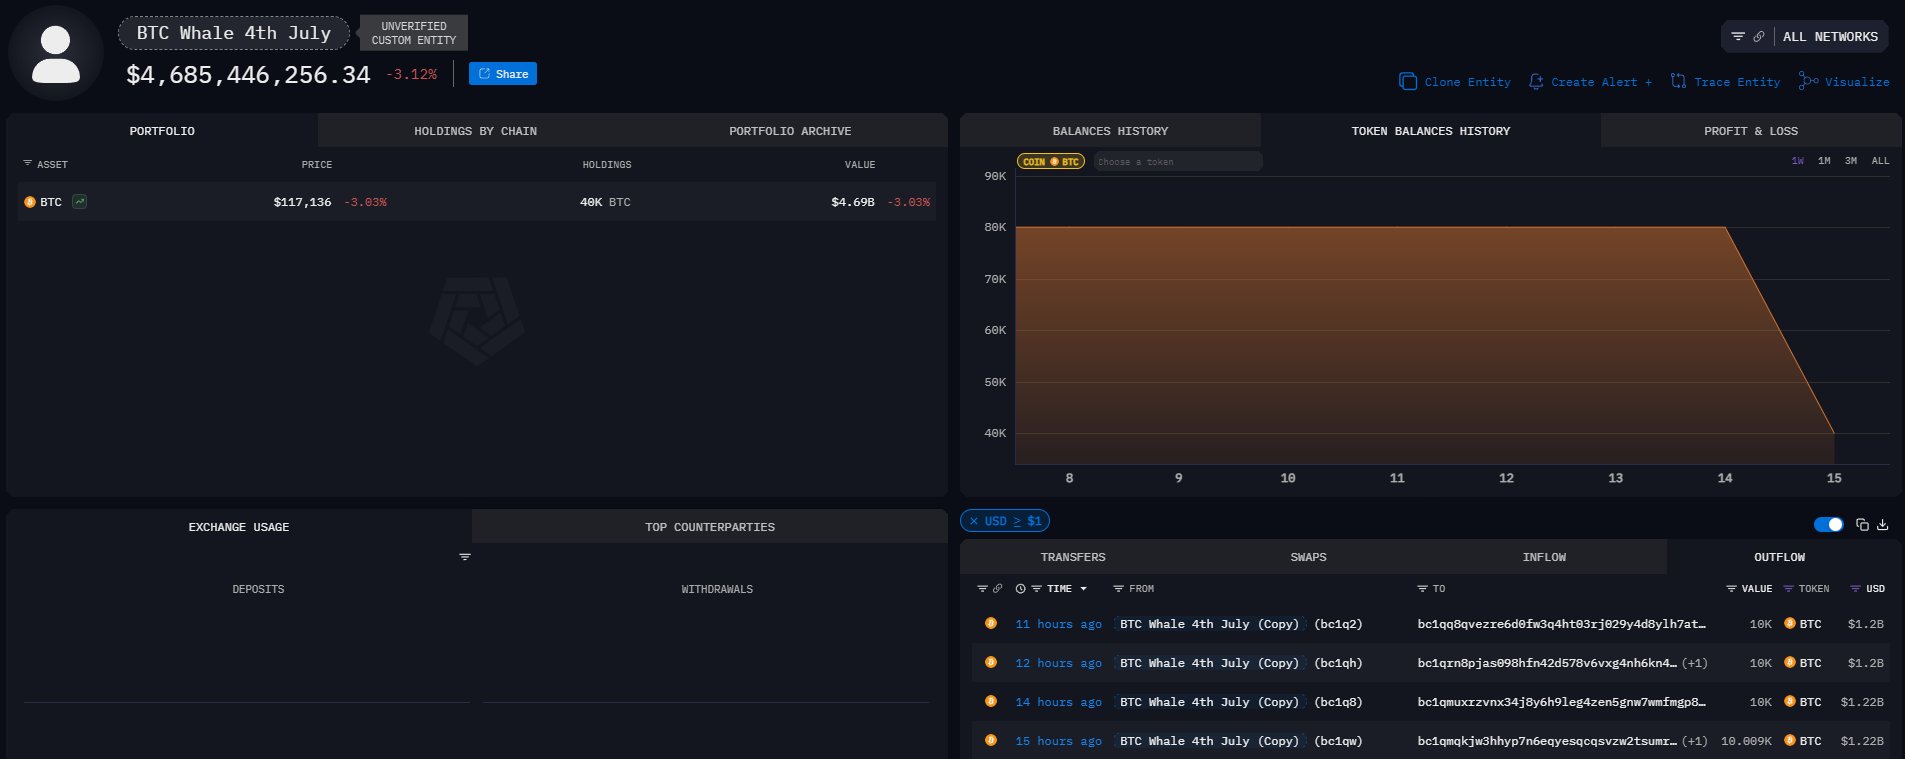1905x759 pixels.
Task: Open the ALL NETWORKS dropdown
Action: 1830,37
